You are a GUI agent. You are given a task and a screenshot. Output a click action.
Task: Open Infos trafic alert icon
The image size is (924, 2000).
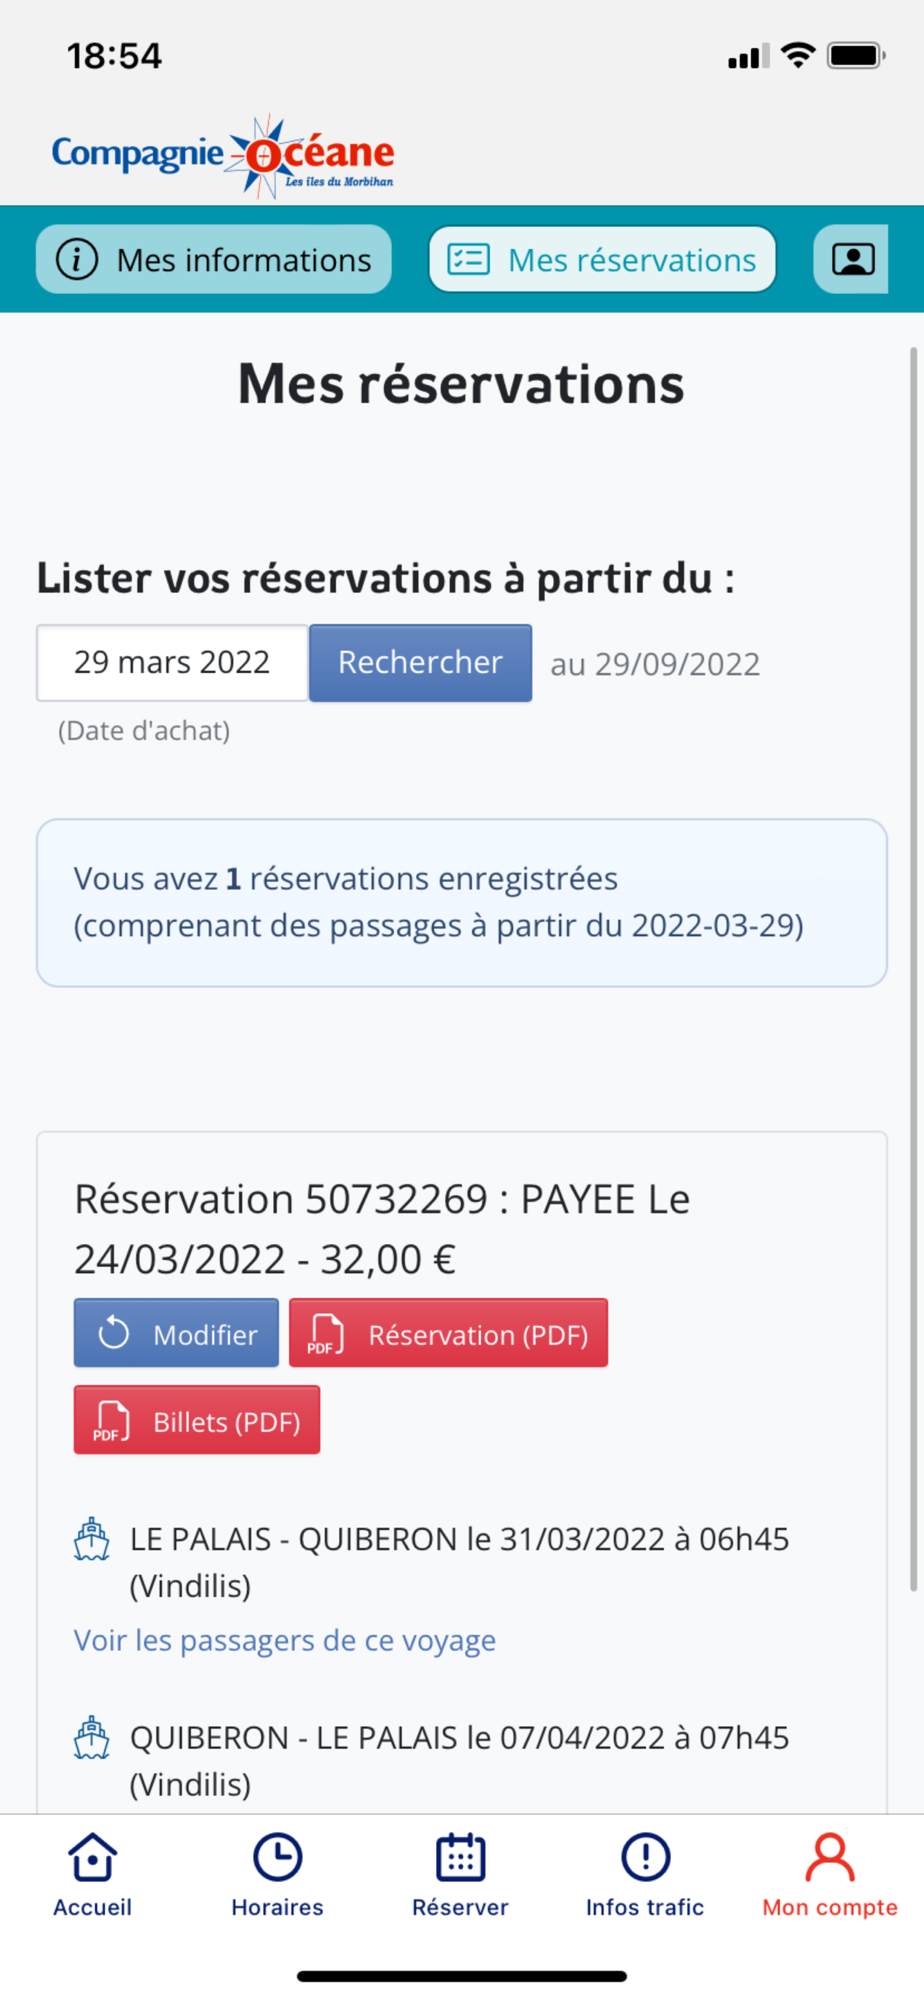645,1858
